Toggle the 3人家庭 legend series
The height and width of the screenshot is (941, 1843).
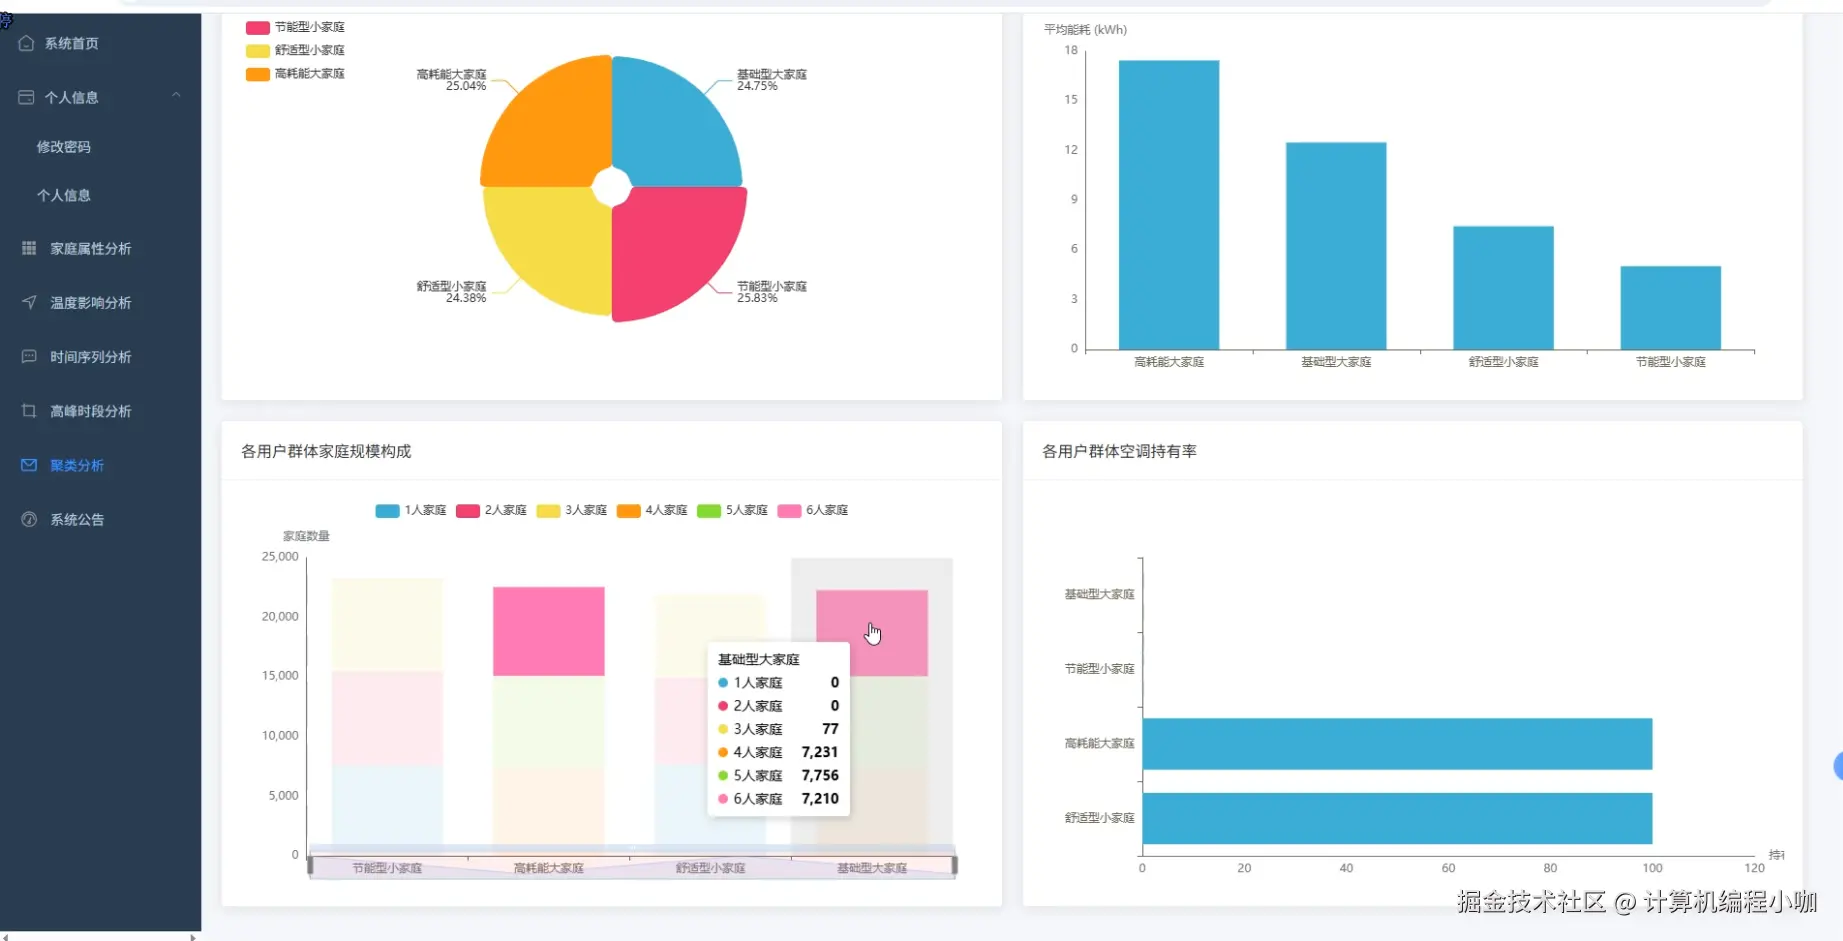(572, 510)
